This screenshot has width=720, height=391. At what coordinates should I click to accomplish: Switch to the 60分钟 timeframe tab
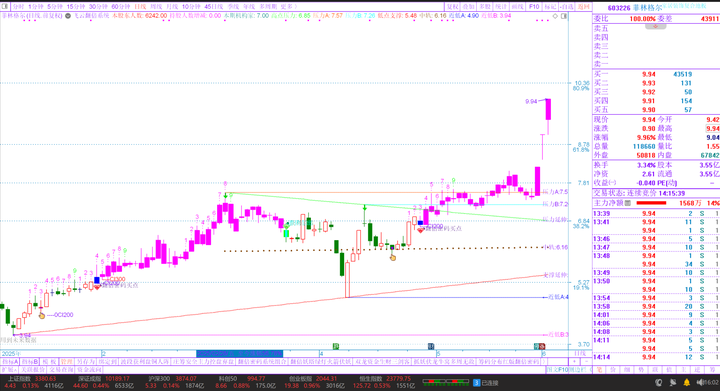coord(121,6)
